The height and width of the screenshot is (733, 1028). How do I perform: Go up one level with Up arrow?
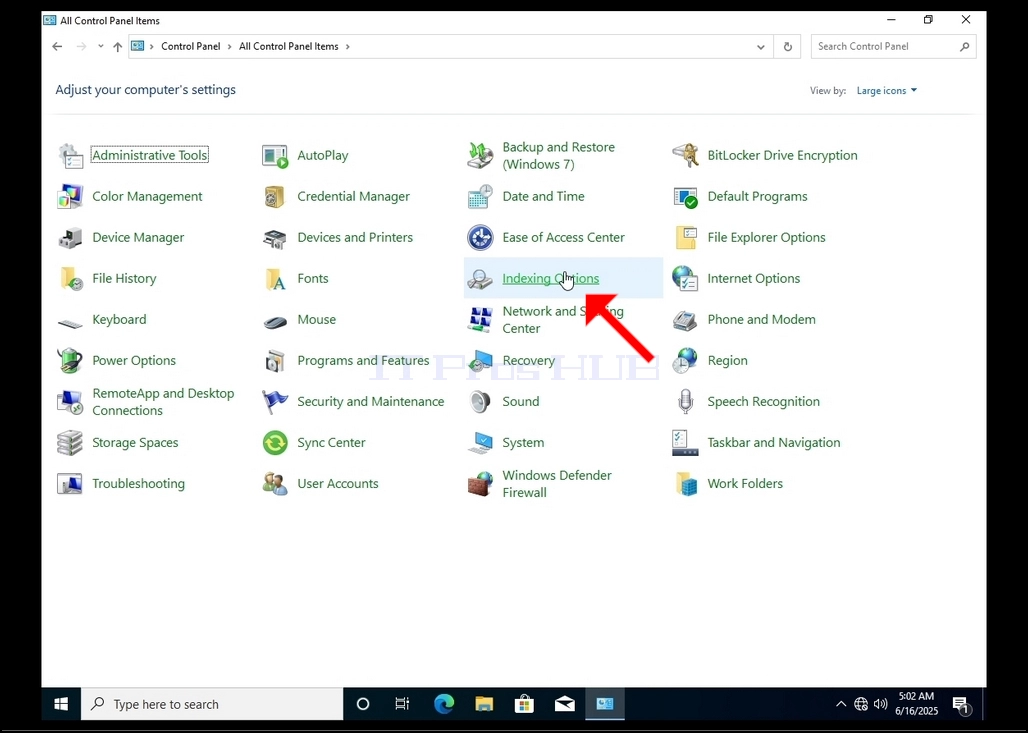click(x=117, y=47)
